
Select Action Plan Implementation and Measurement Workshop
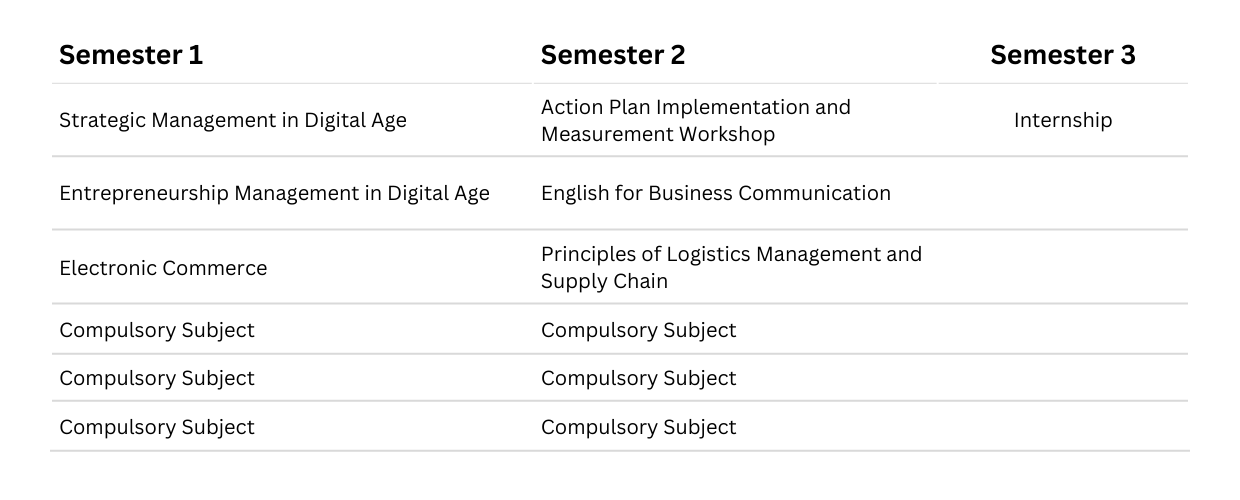pyautogui.click(x=696, y=120)
